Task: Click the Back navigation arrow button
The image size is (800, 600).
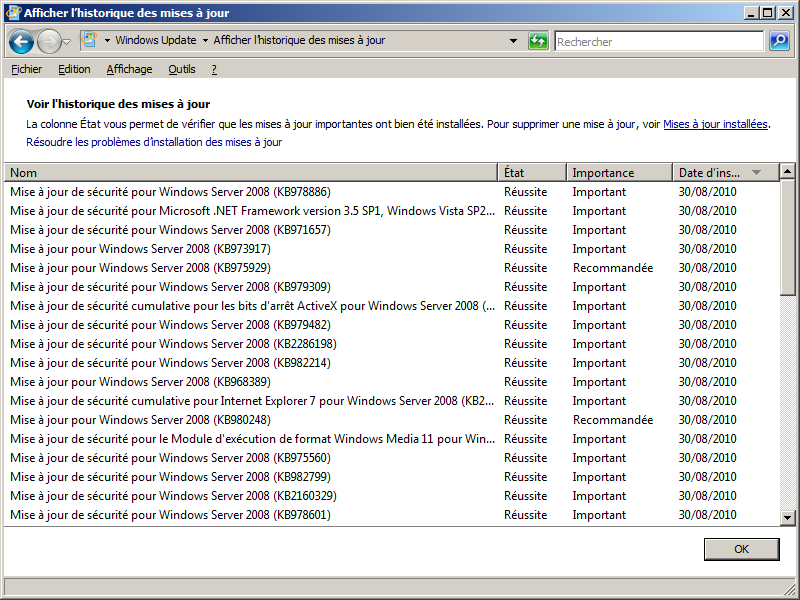Action: [21, 42]
